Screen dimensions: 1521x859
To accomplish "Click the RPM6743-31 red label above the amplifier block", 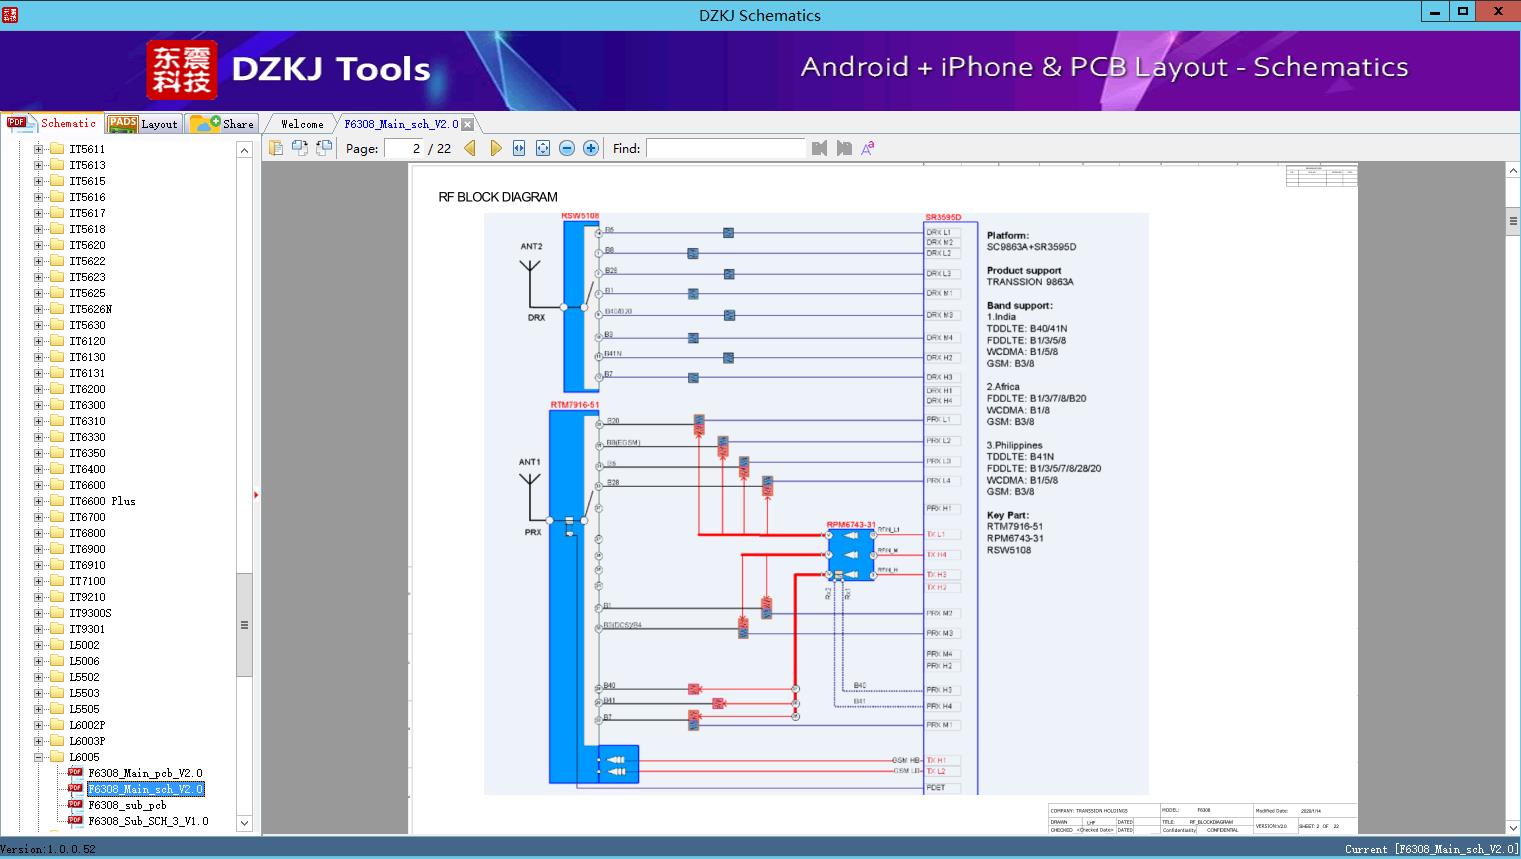I will [851, 524].
